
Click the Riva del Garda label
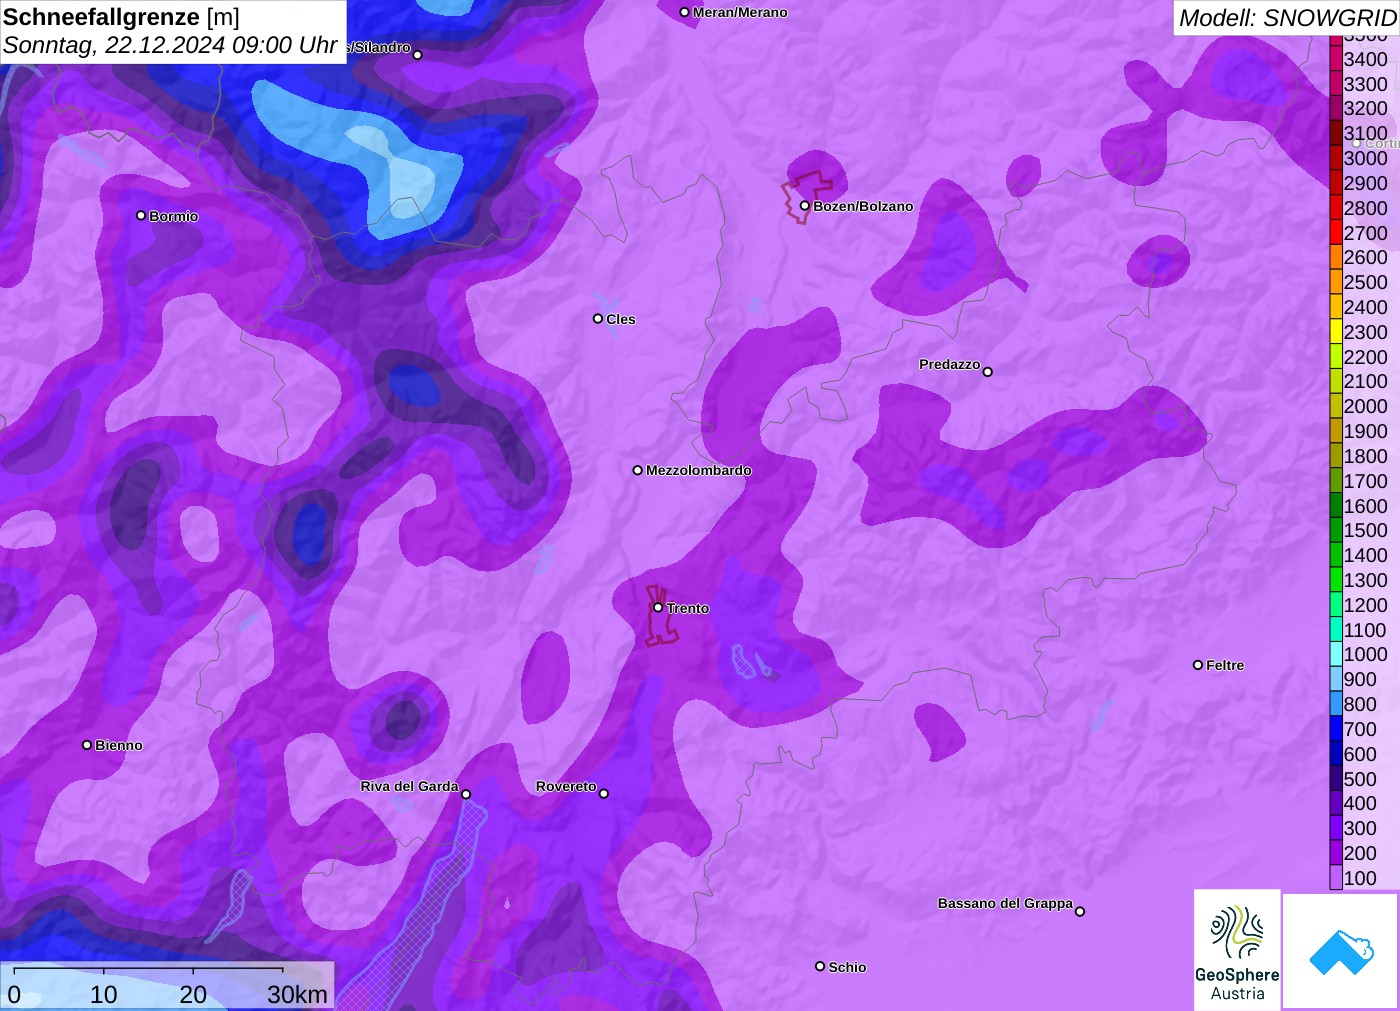[x=409, y=786]
